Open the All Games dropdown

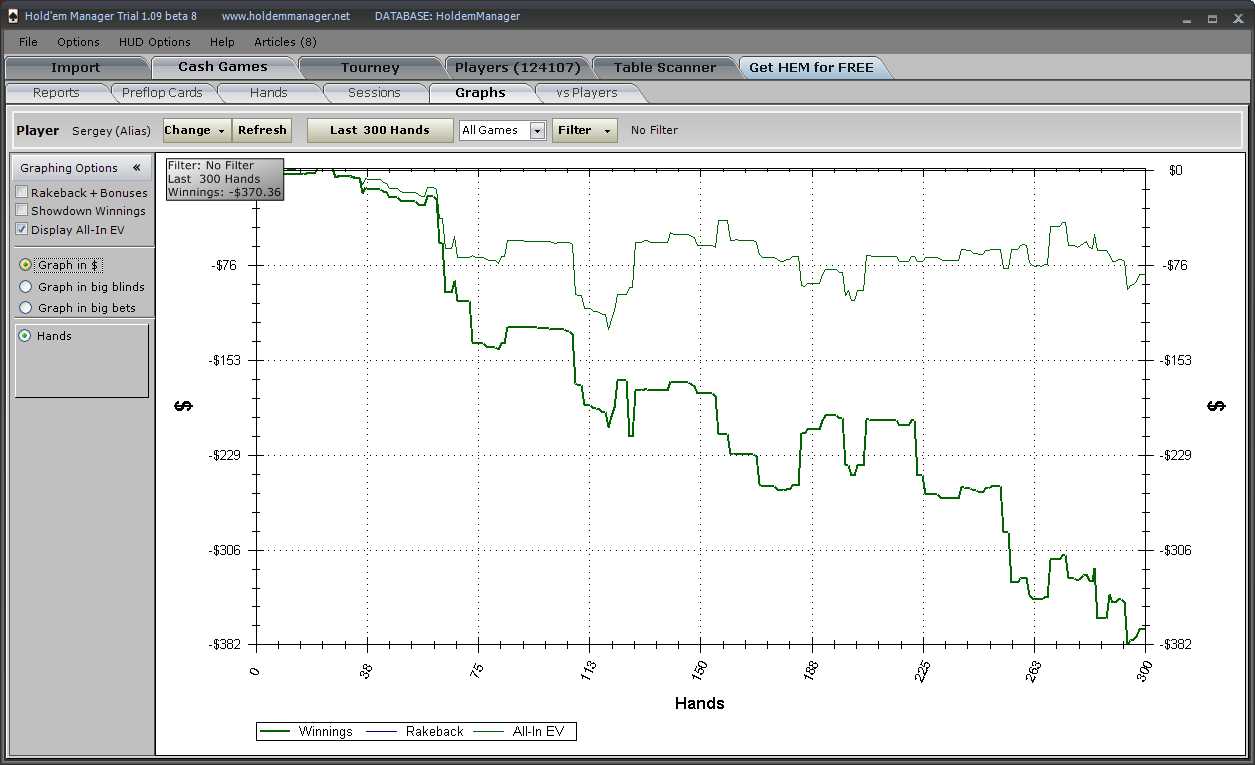537,131
